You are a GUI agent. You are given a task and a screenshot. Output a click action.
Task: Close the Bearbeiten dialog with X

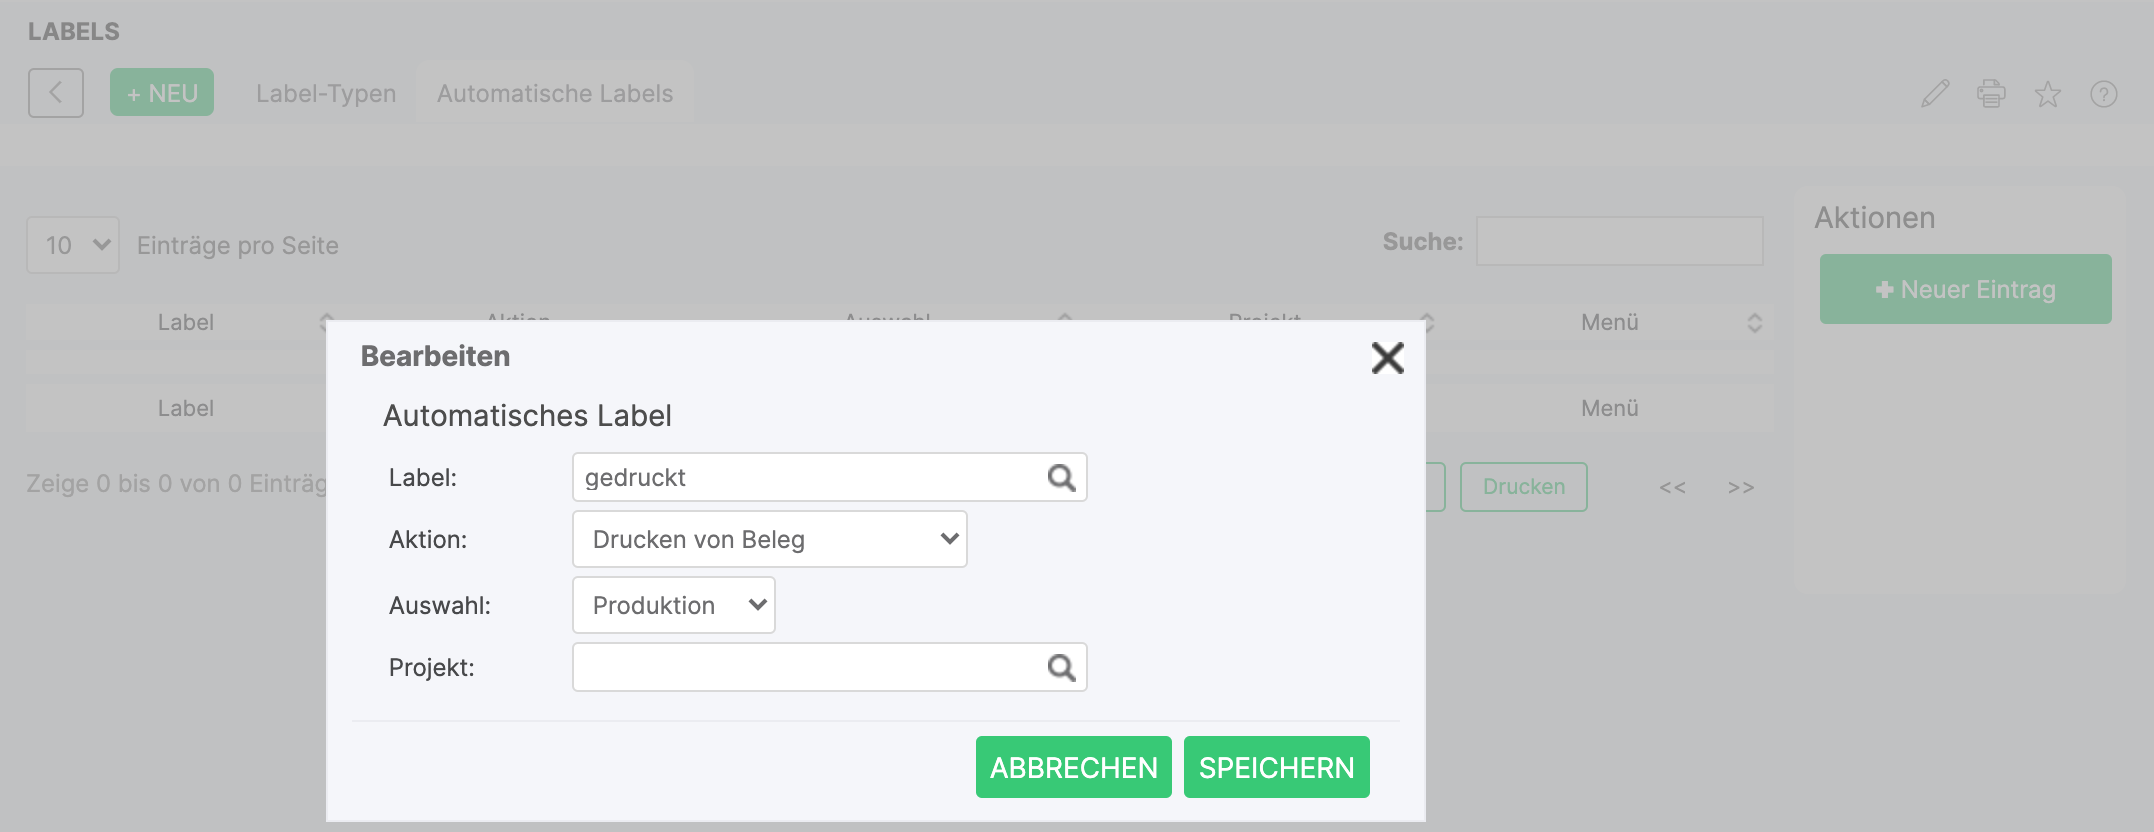1387,357
